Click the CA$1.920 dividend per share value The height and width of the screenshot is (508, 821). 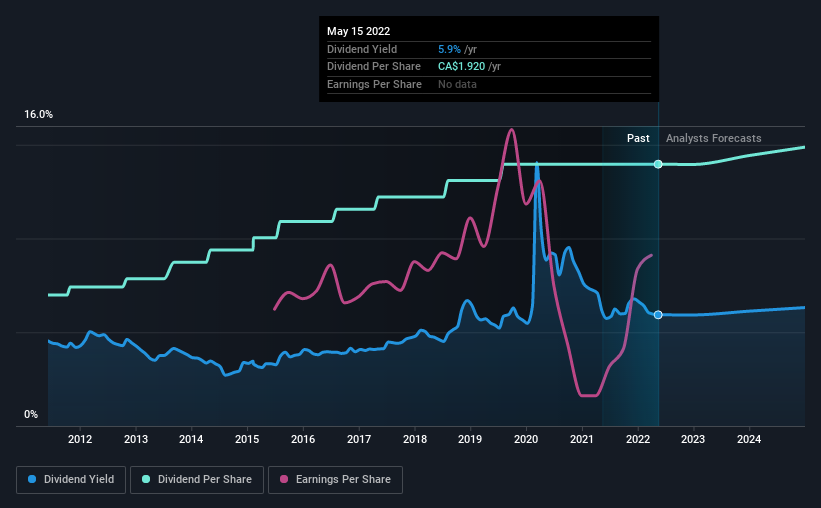pos(462,67)
